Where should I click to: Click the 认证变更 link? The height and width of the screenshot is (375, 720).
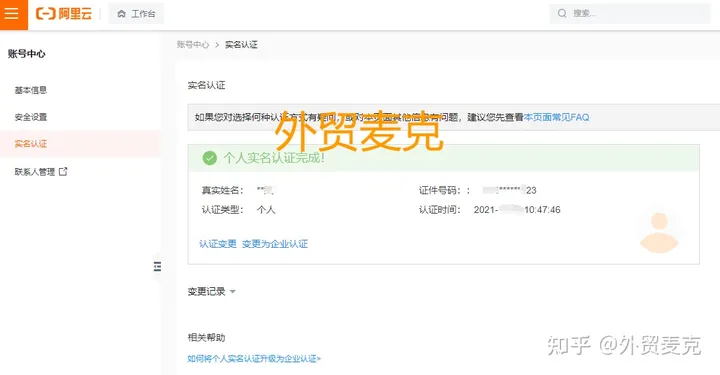pos(218,244)
